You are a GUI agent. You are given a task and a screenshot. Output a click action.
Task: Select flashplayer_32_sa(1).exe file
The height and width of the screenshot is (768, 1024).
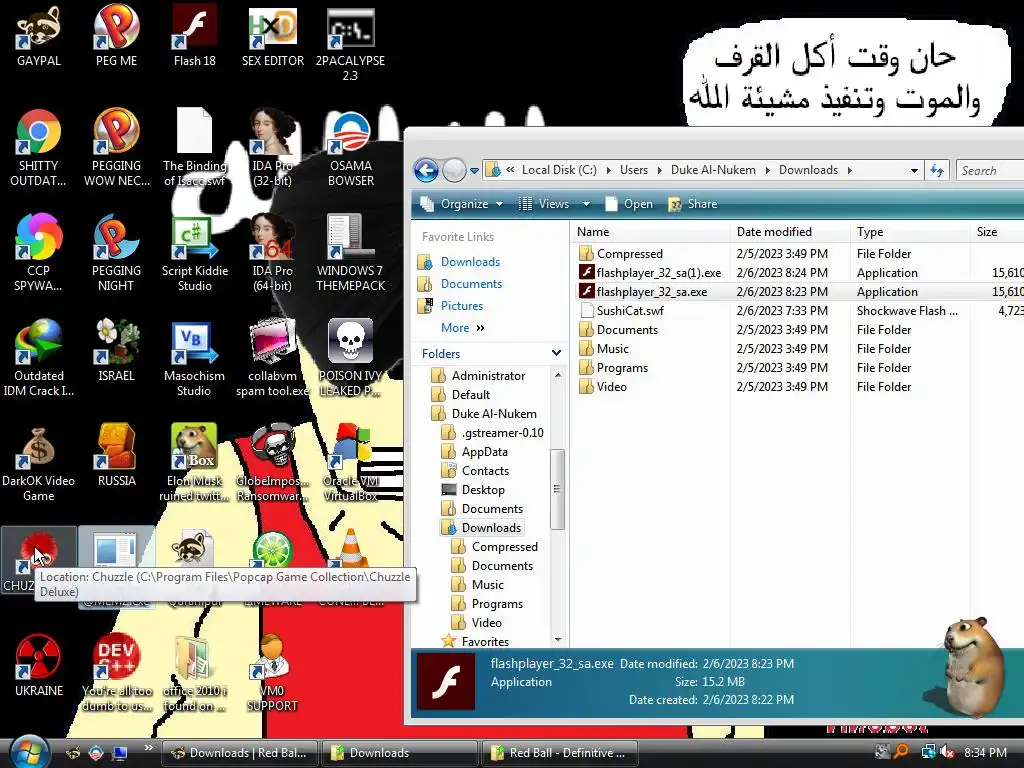coord(658,273)
